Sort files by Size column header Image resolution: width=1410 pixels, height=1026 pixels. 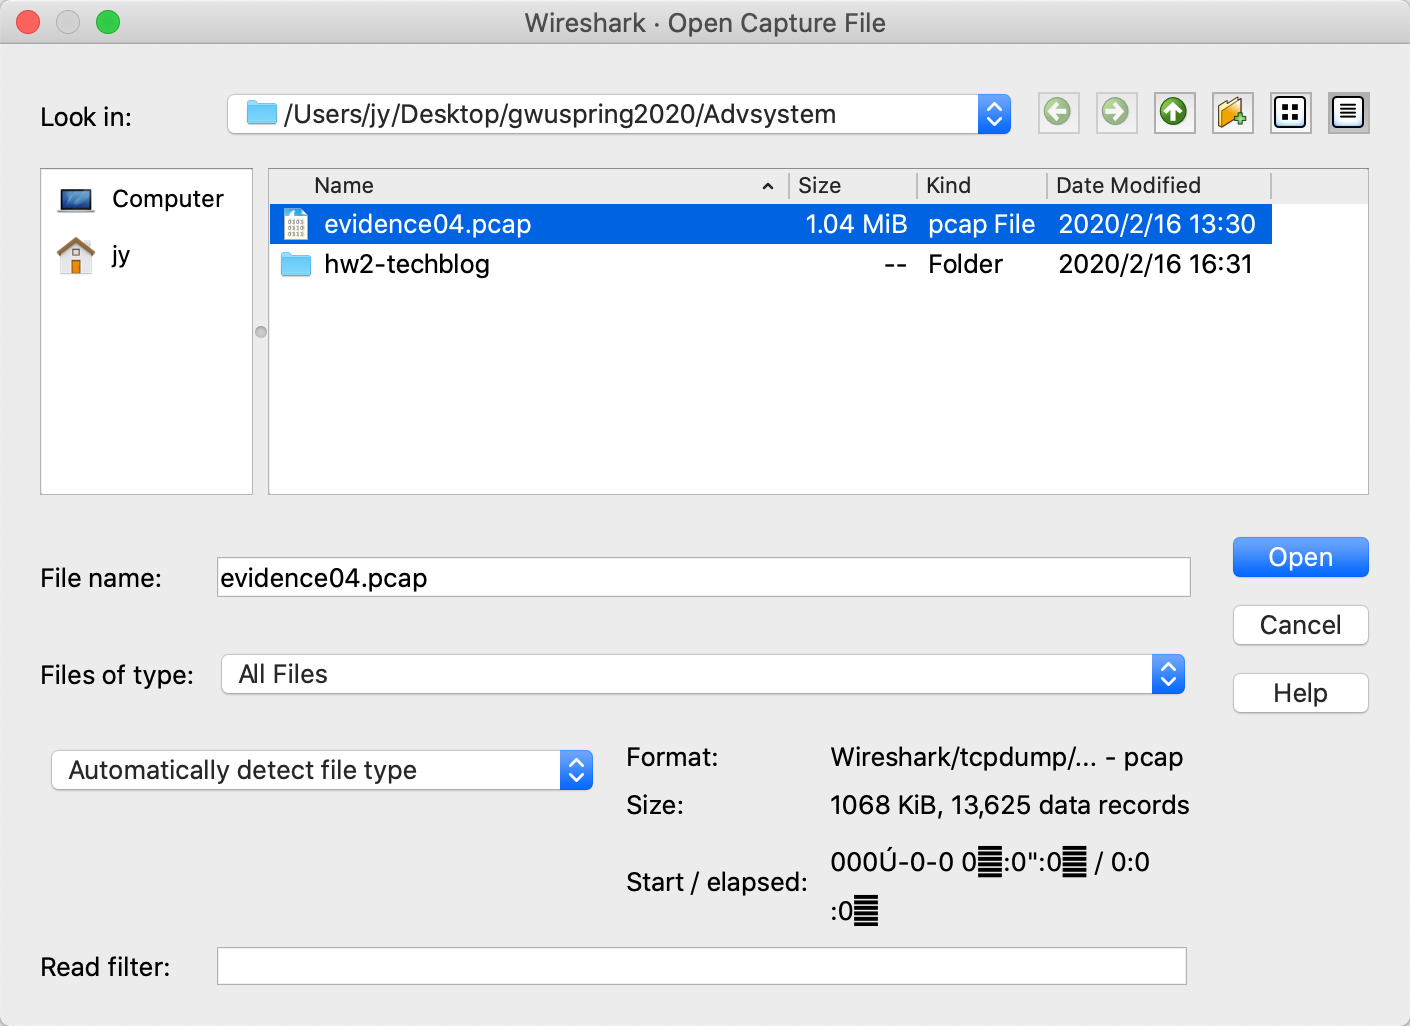pos(819,186)
